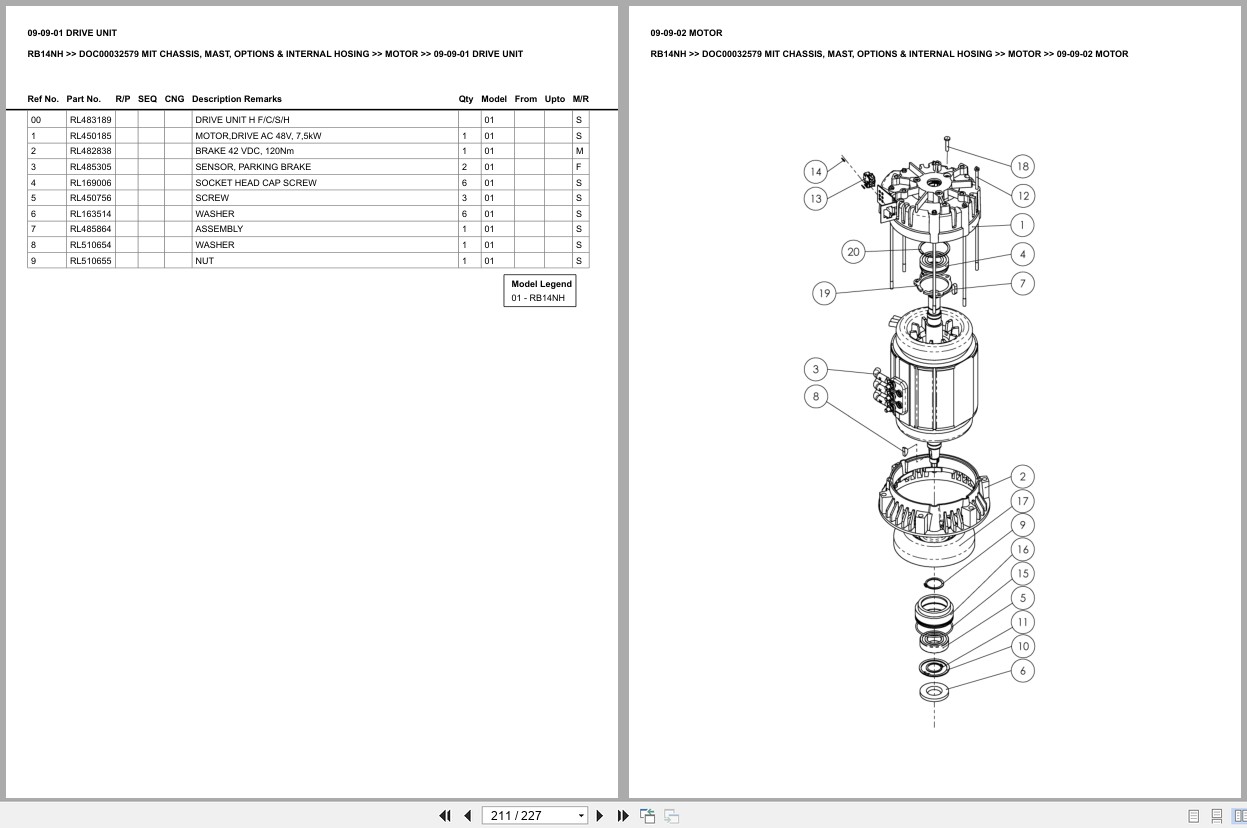The height and width of the screenshot is (828, 1247).
Task: Jump to last page of document
Action: click(623, 816)
